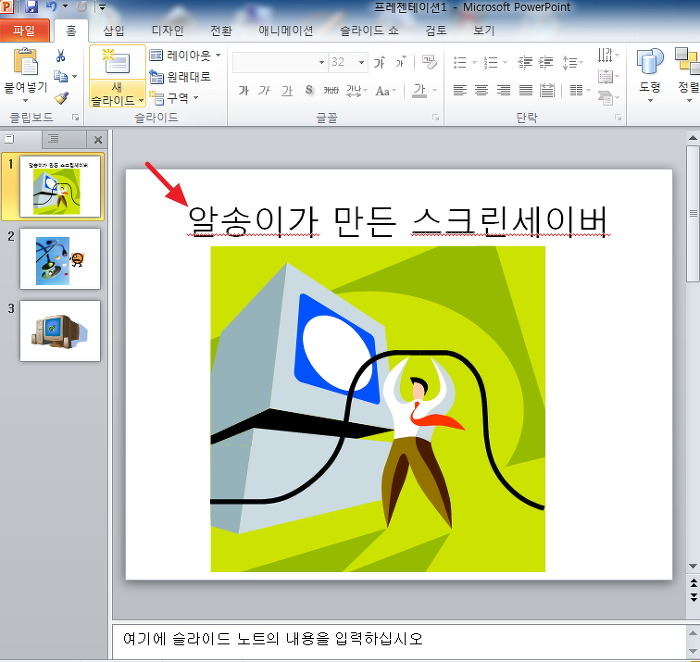
Task: Expand the 레이아웃 layout dropdown
Action: click(x=185, y=55)
